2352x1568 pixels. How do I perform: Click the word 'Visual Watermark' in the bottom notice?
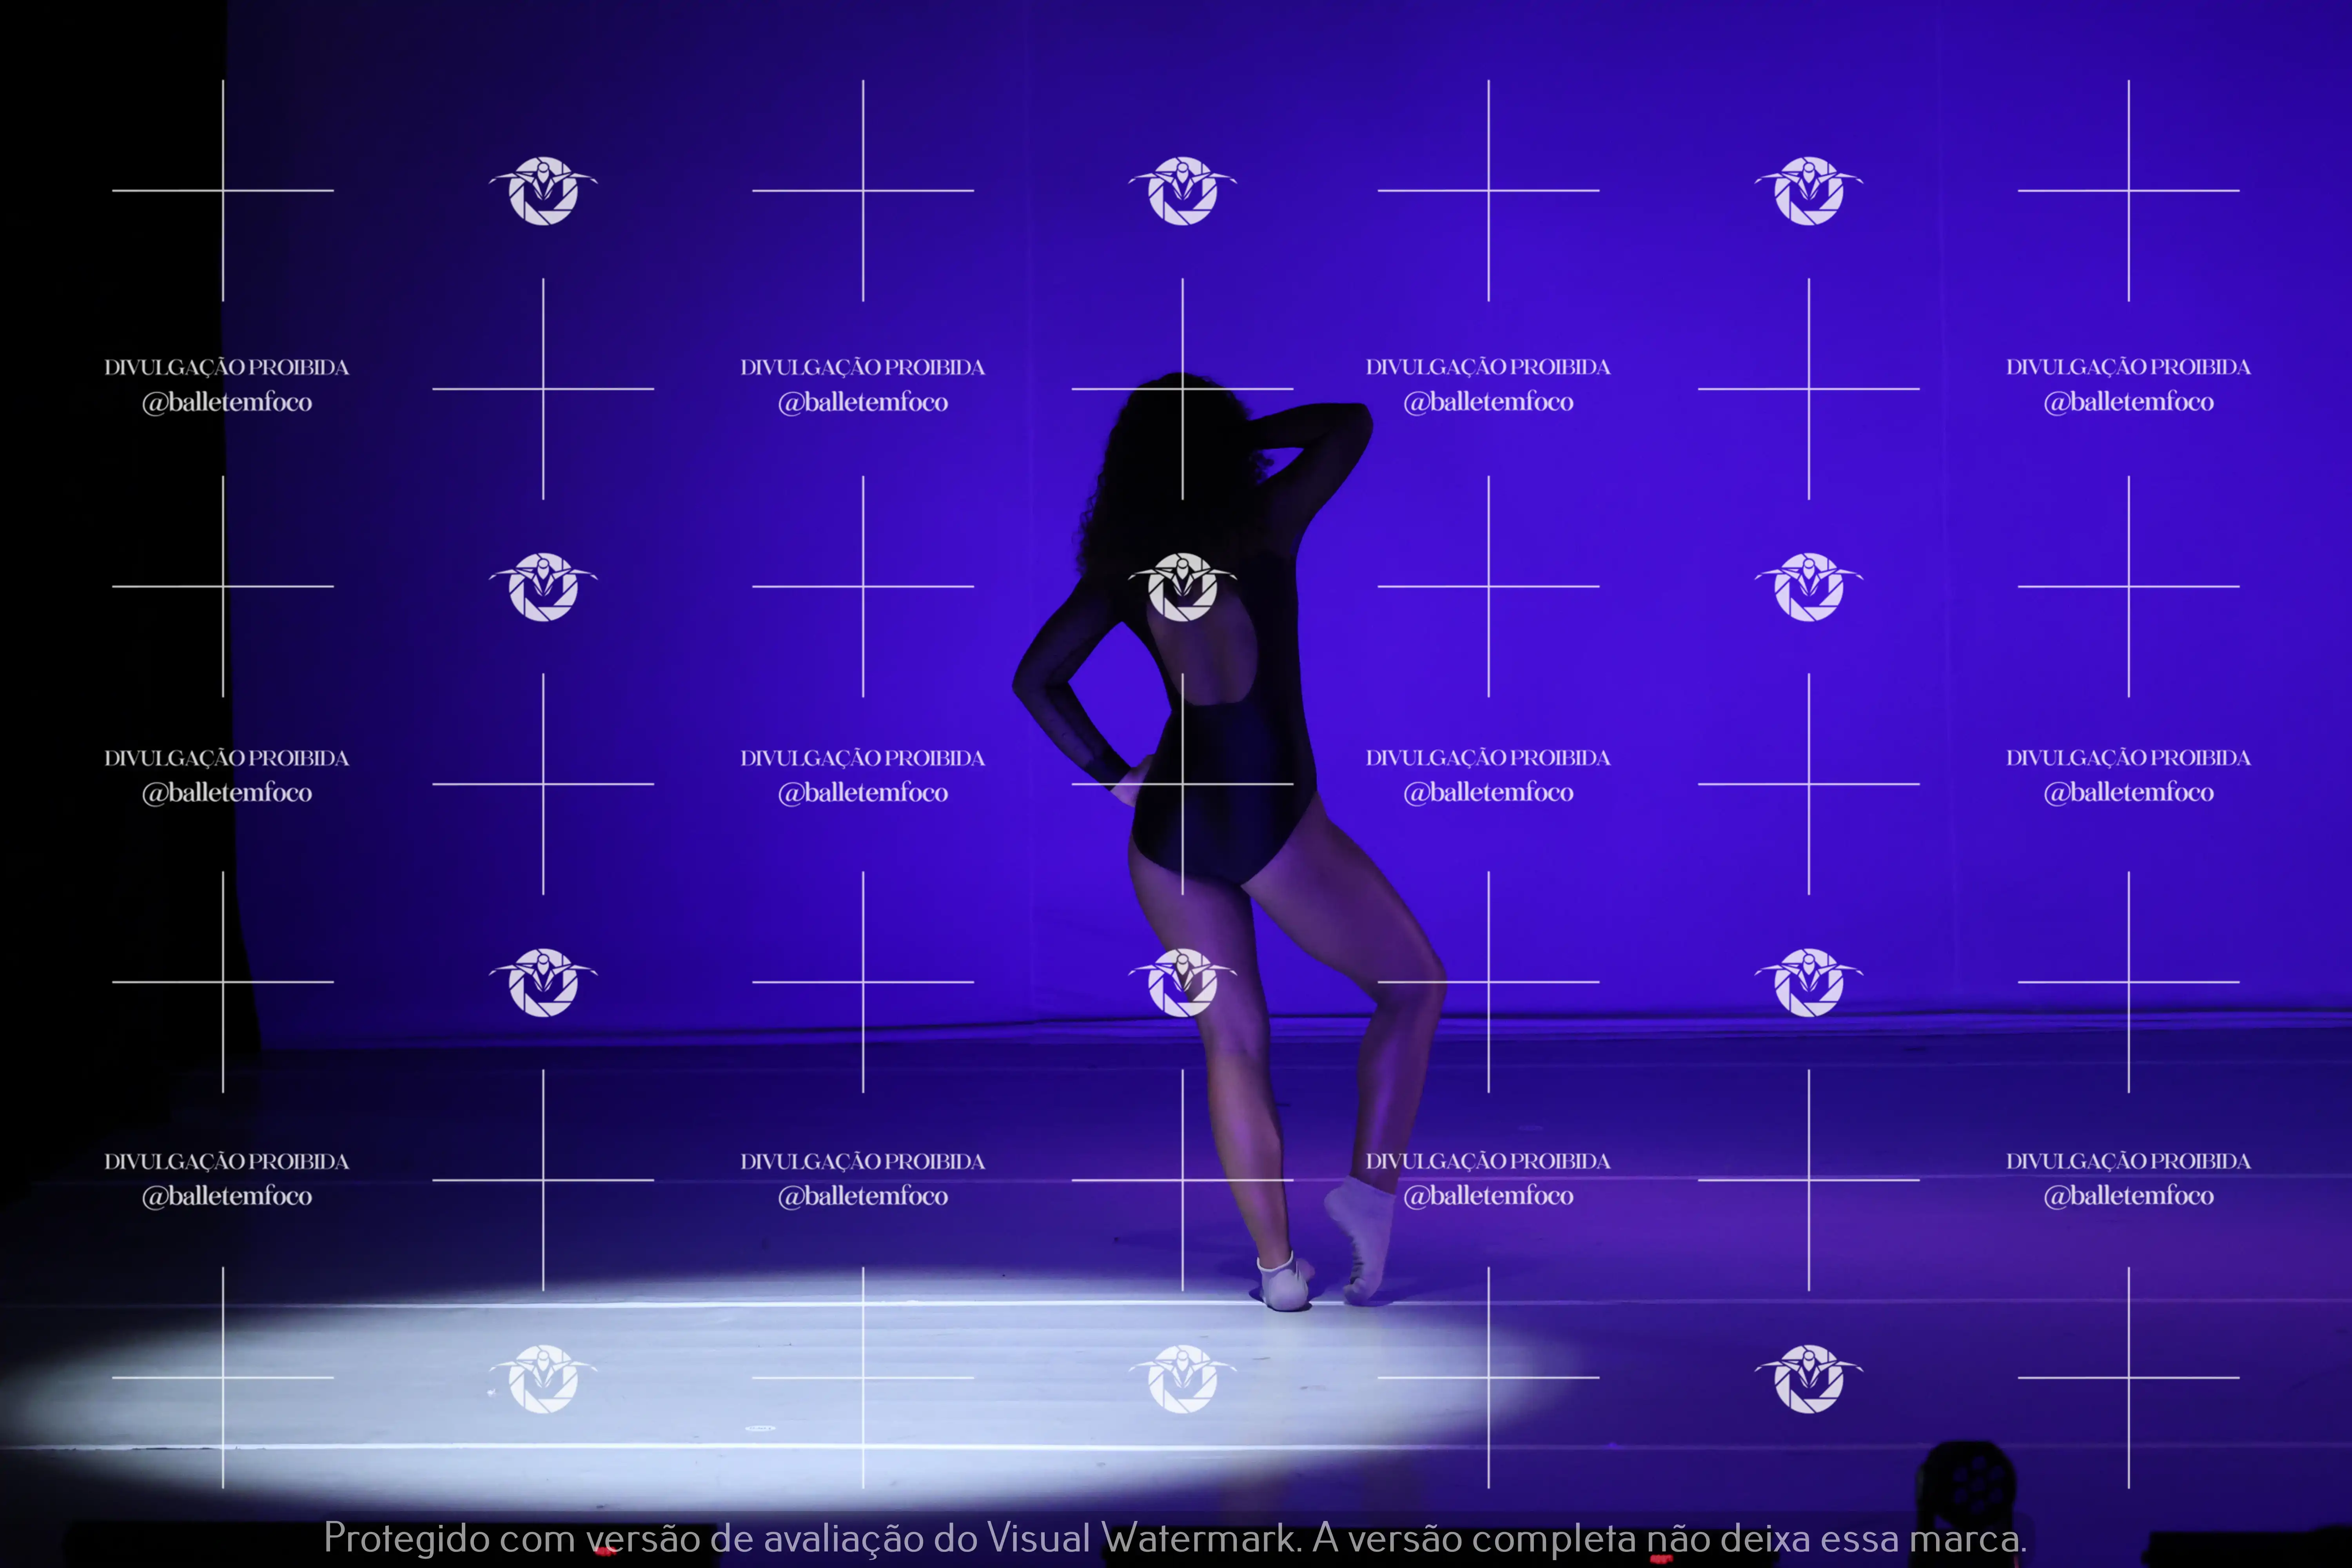[1142, 1538]
